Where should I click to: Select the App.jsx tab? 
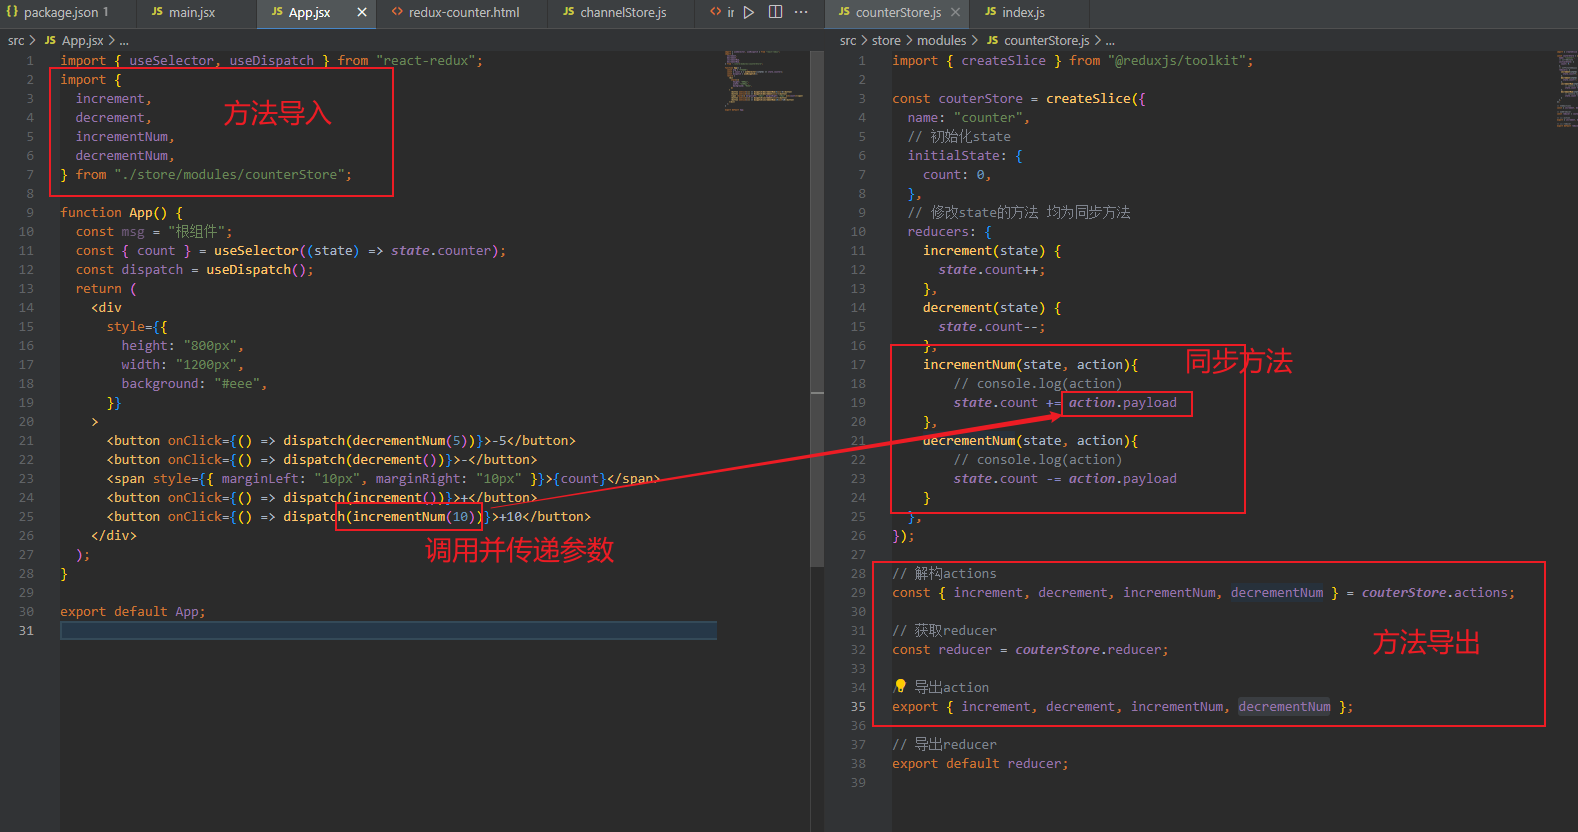point(310,12)
